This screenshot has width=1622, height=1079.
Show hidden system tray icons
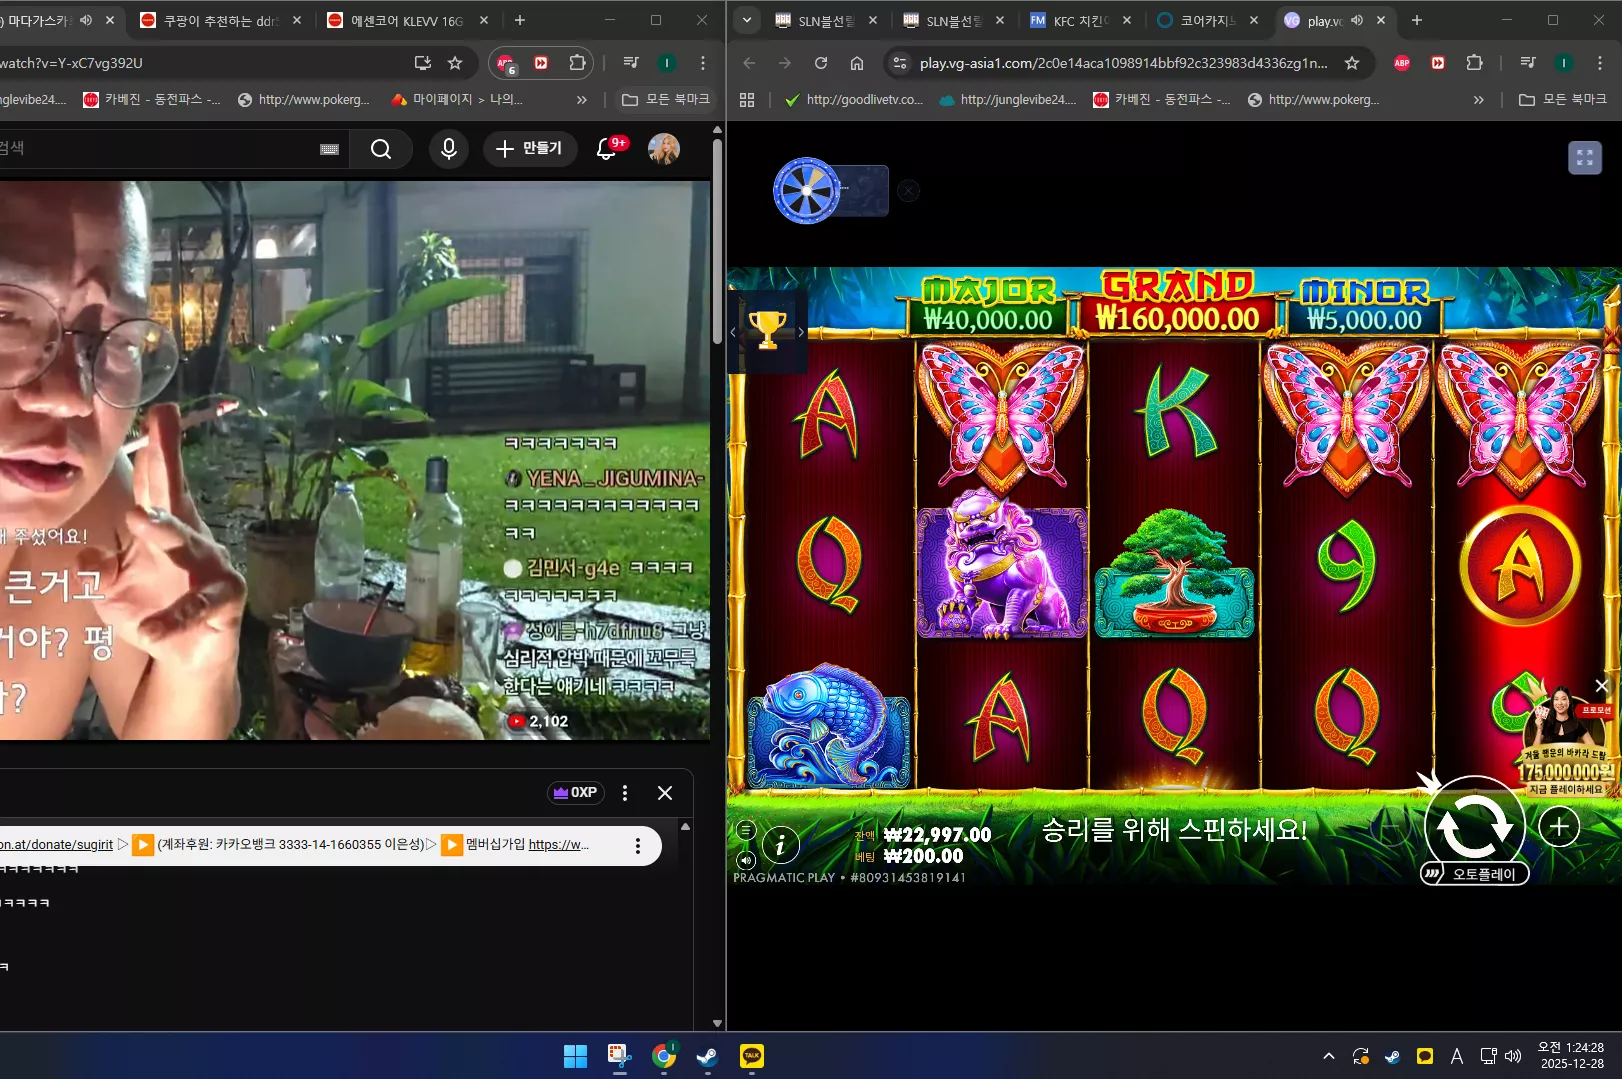1328,1056
